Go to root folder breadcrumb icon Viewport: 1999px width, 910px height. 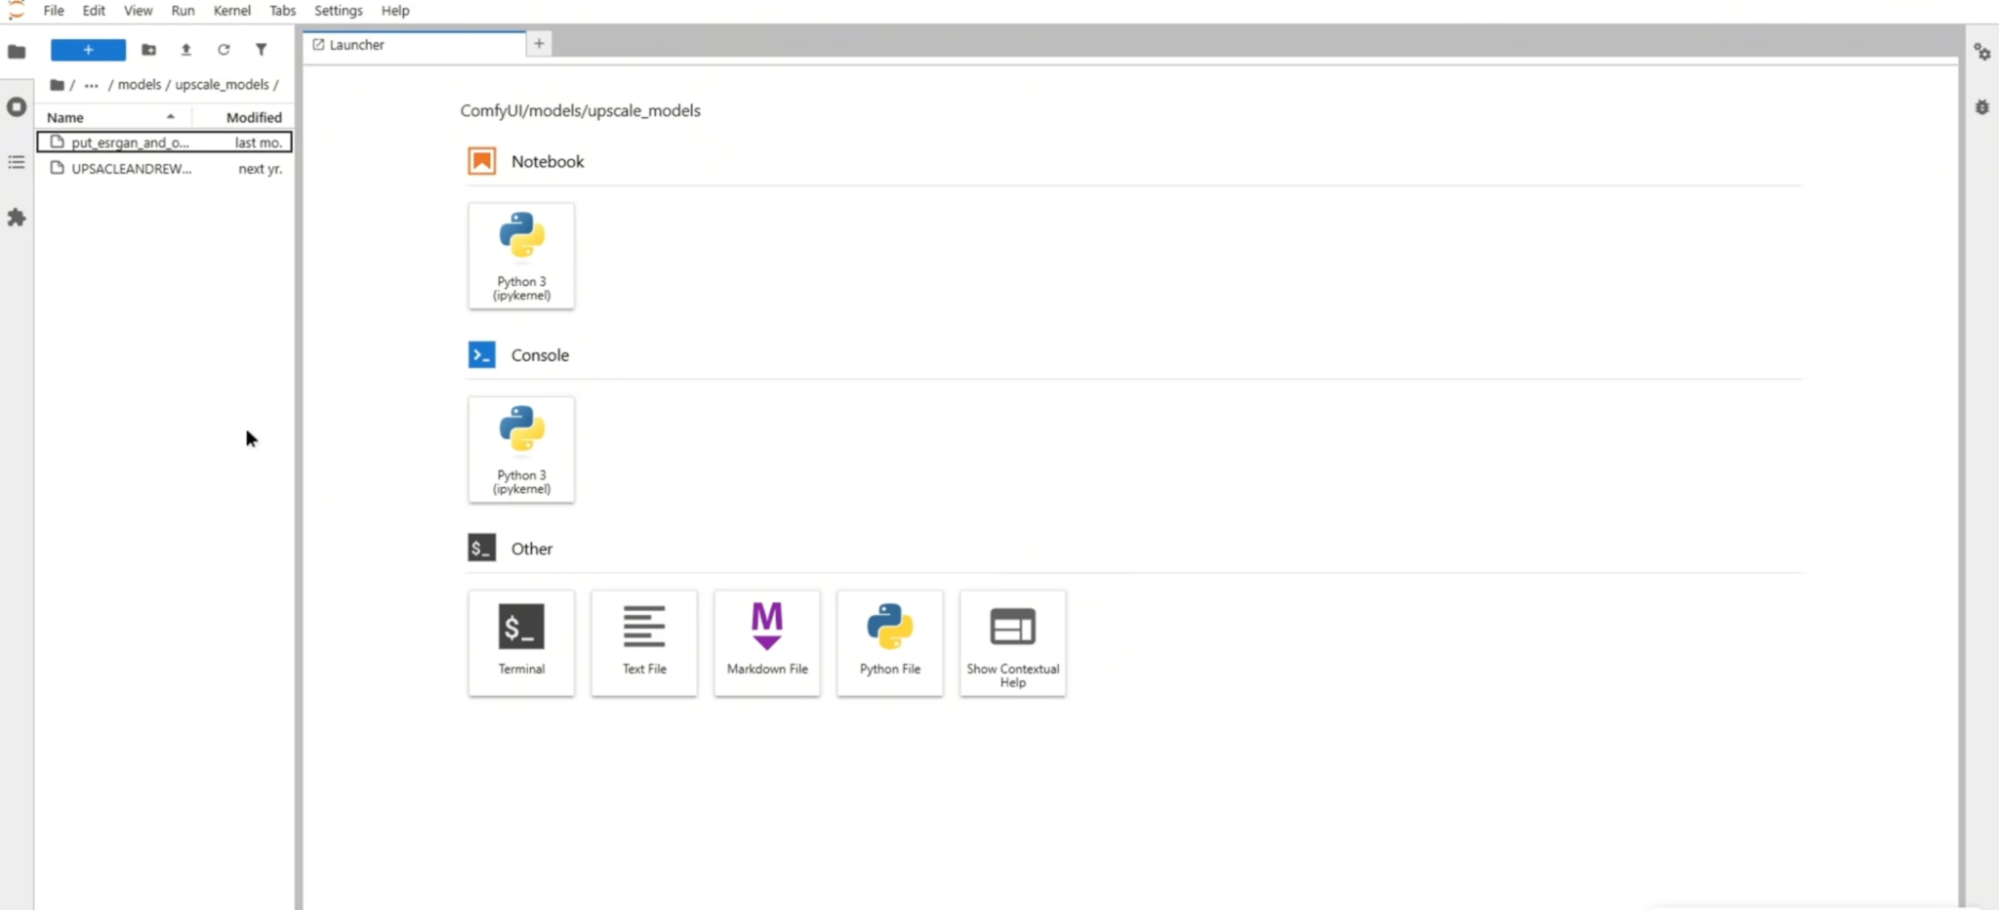point(57,85)
